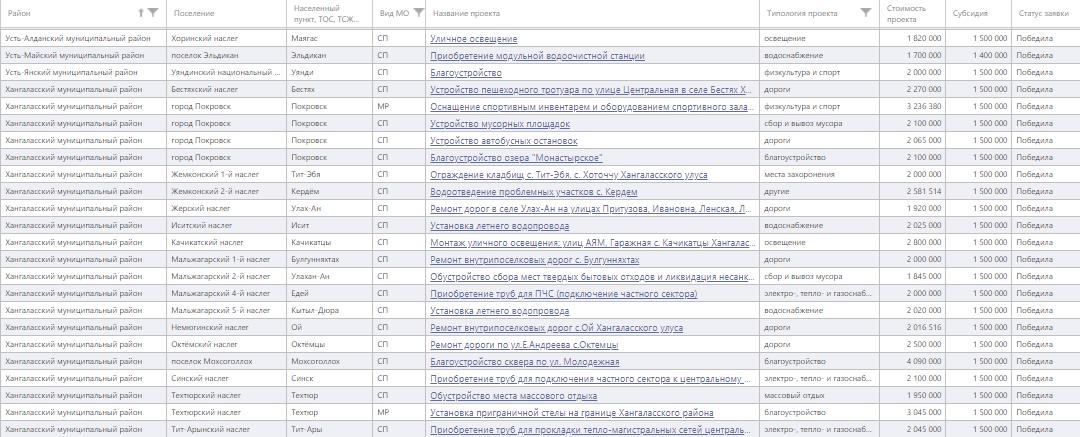Click the Синский наслег cell
This screenshot has height=437, width=1080.
coord(227,378)
